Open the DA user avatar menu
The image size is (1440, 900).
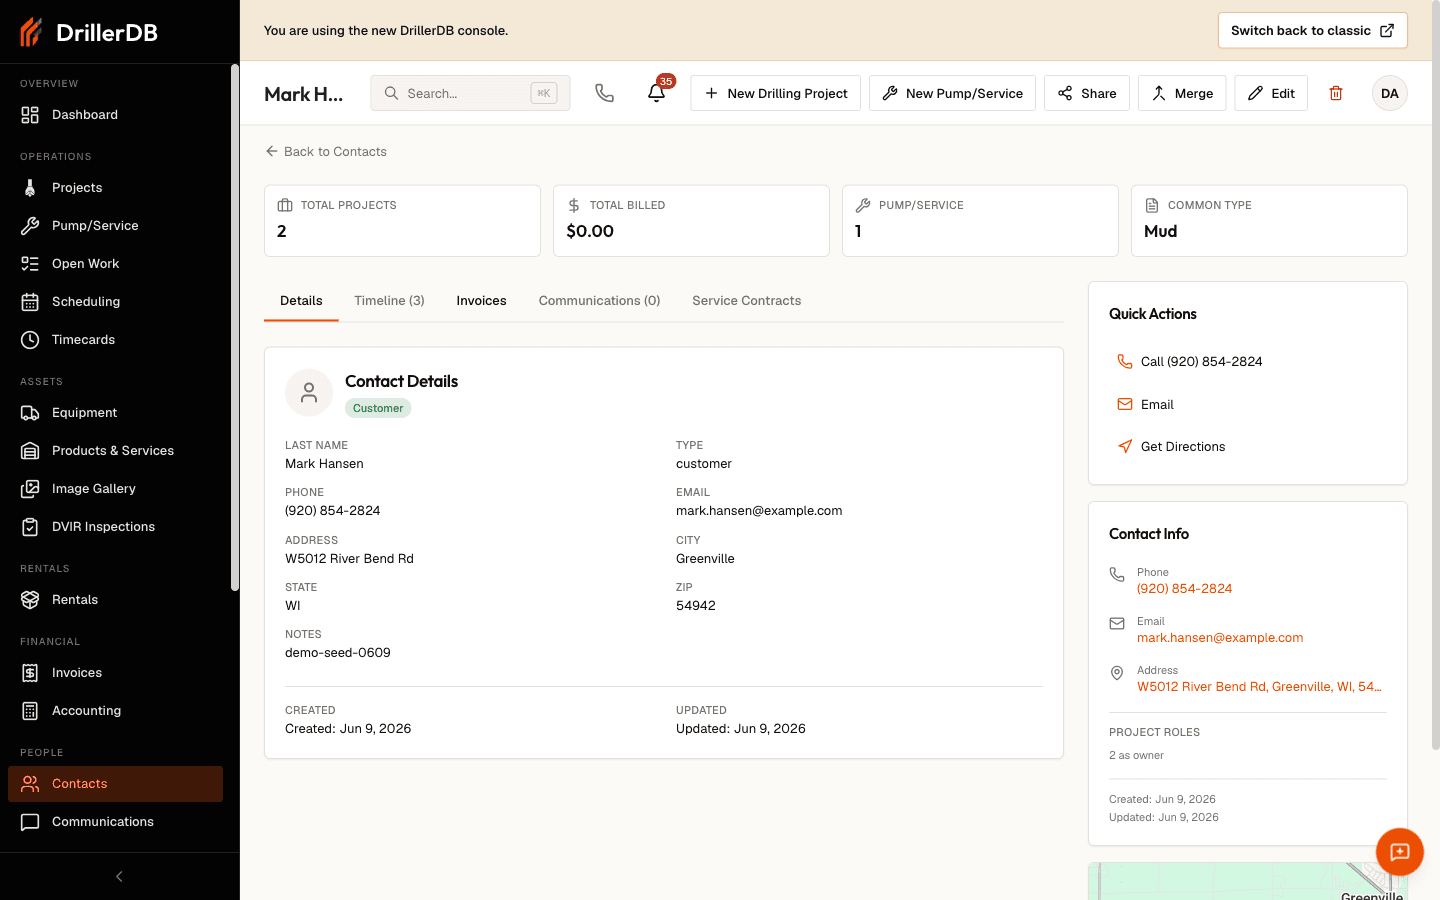click(1390, 93)
